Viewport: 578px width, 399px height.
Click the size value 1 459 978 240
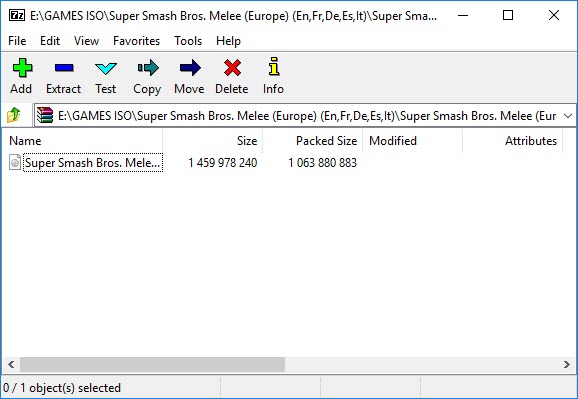(x=223, y=163)
